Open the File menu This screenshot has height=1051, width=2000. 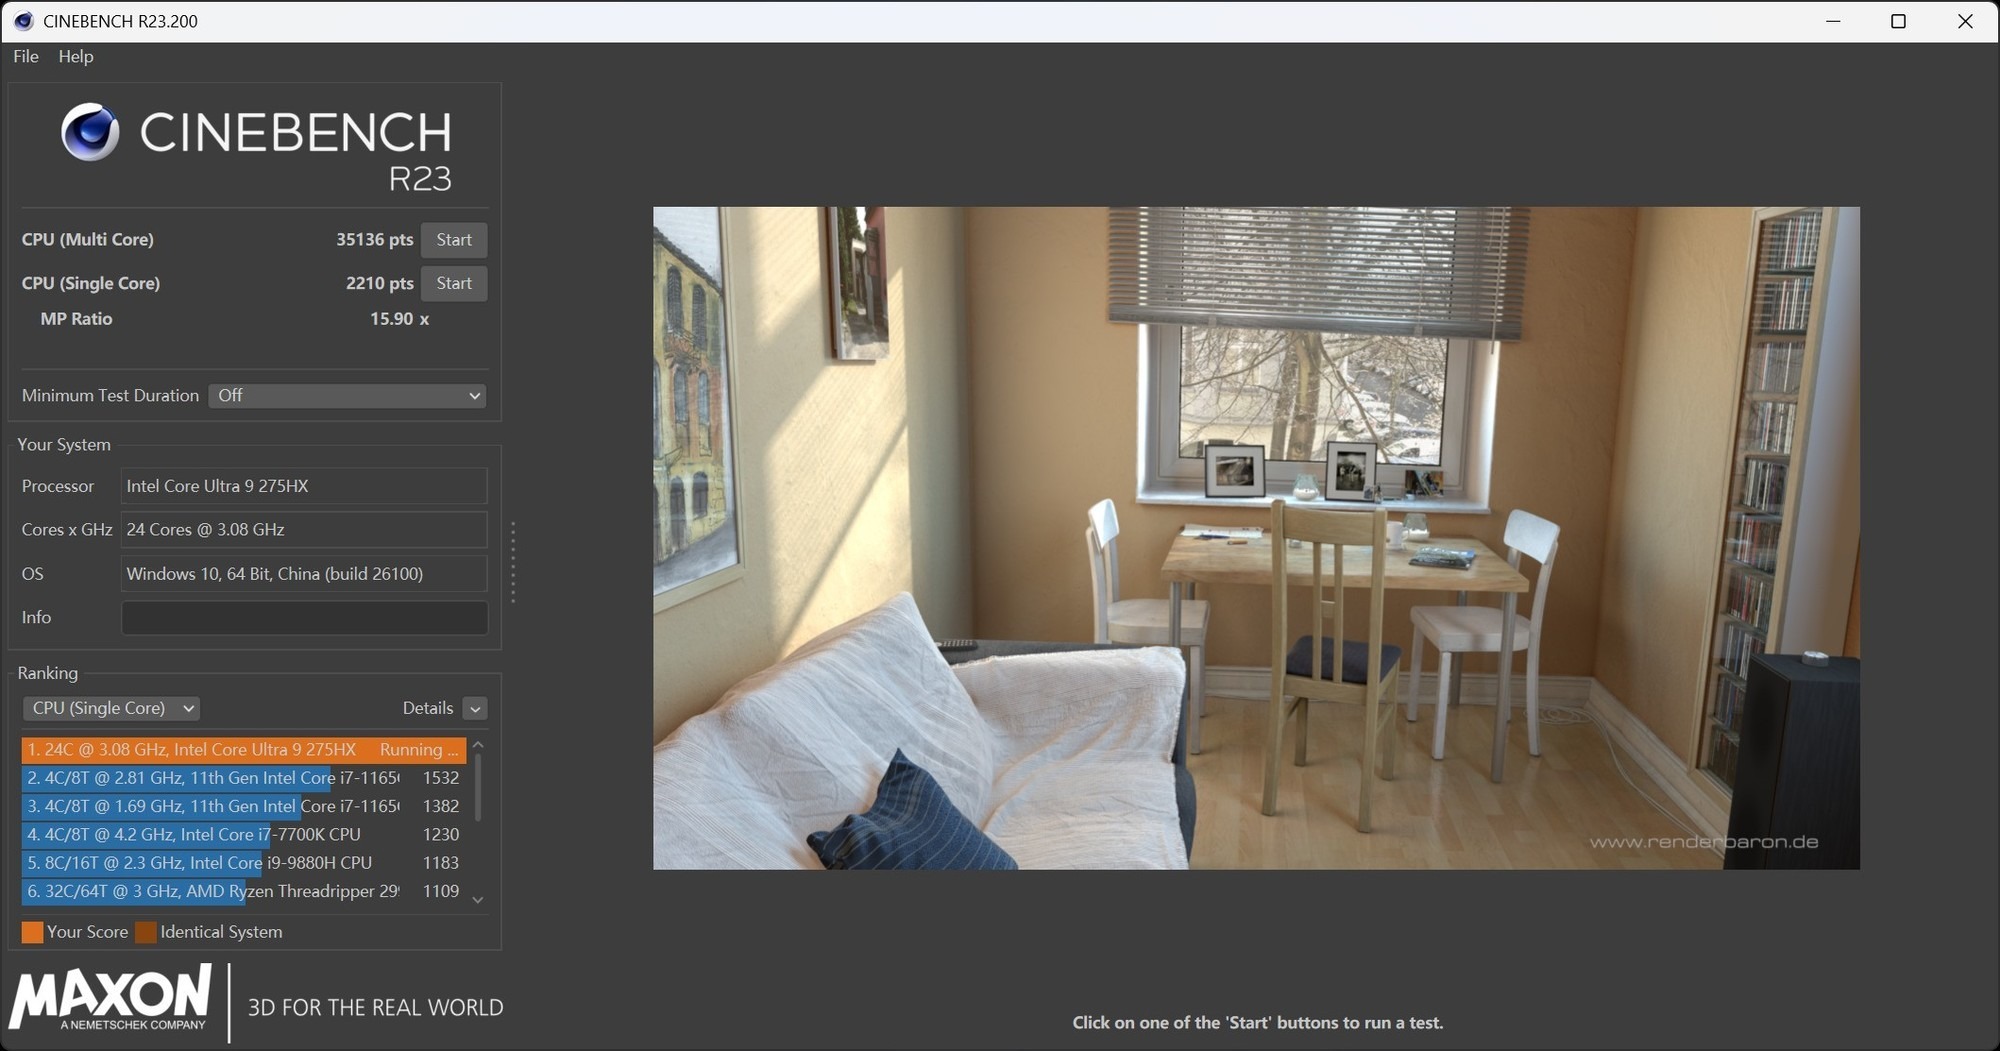click(x=26, y=57)
